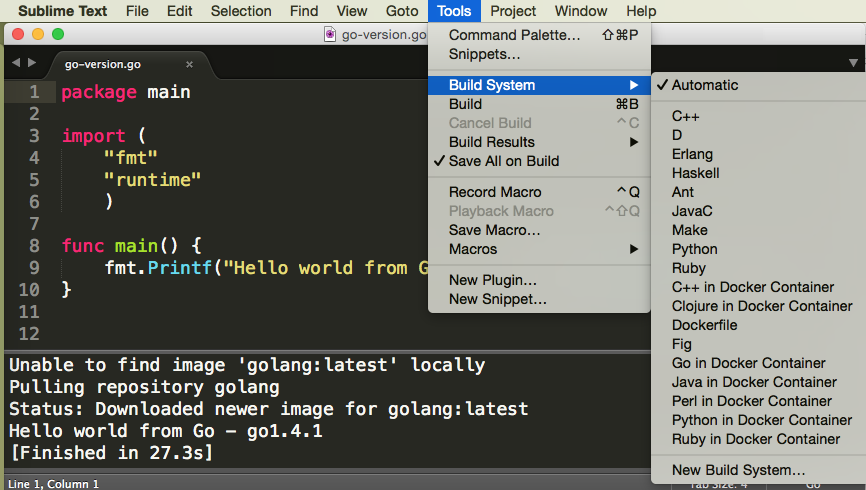Image resolution: width=866 pixels, height=490 pixels.
Task: Click line number 12 in the gutter
Action: (29, 334)
